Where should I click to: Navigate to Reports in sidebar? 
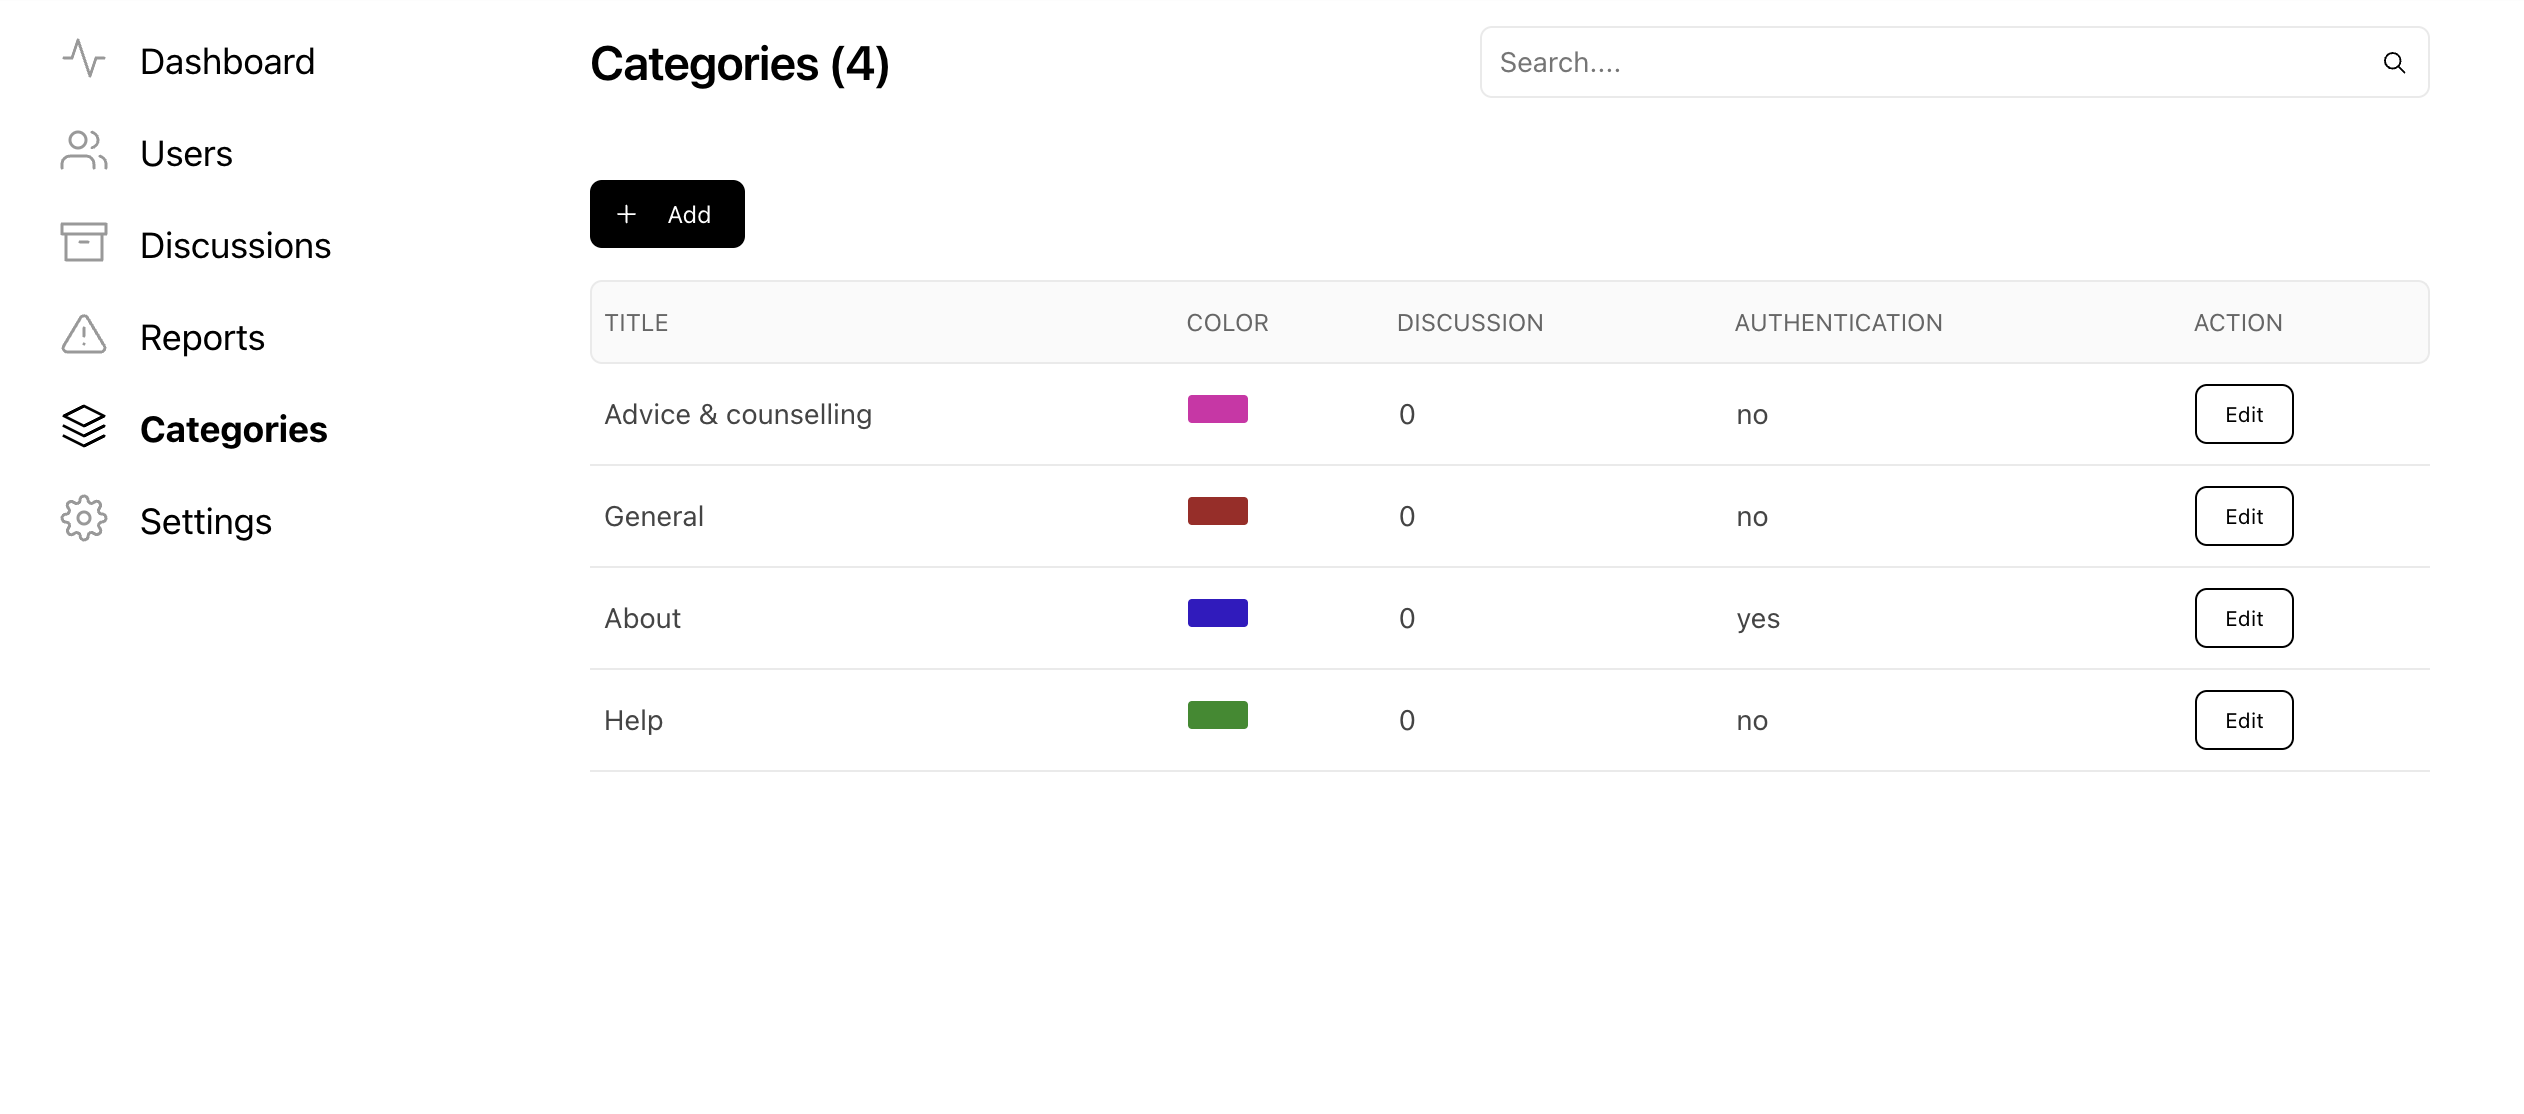[x=202, y=338]
